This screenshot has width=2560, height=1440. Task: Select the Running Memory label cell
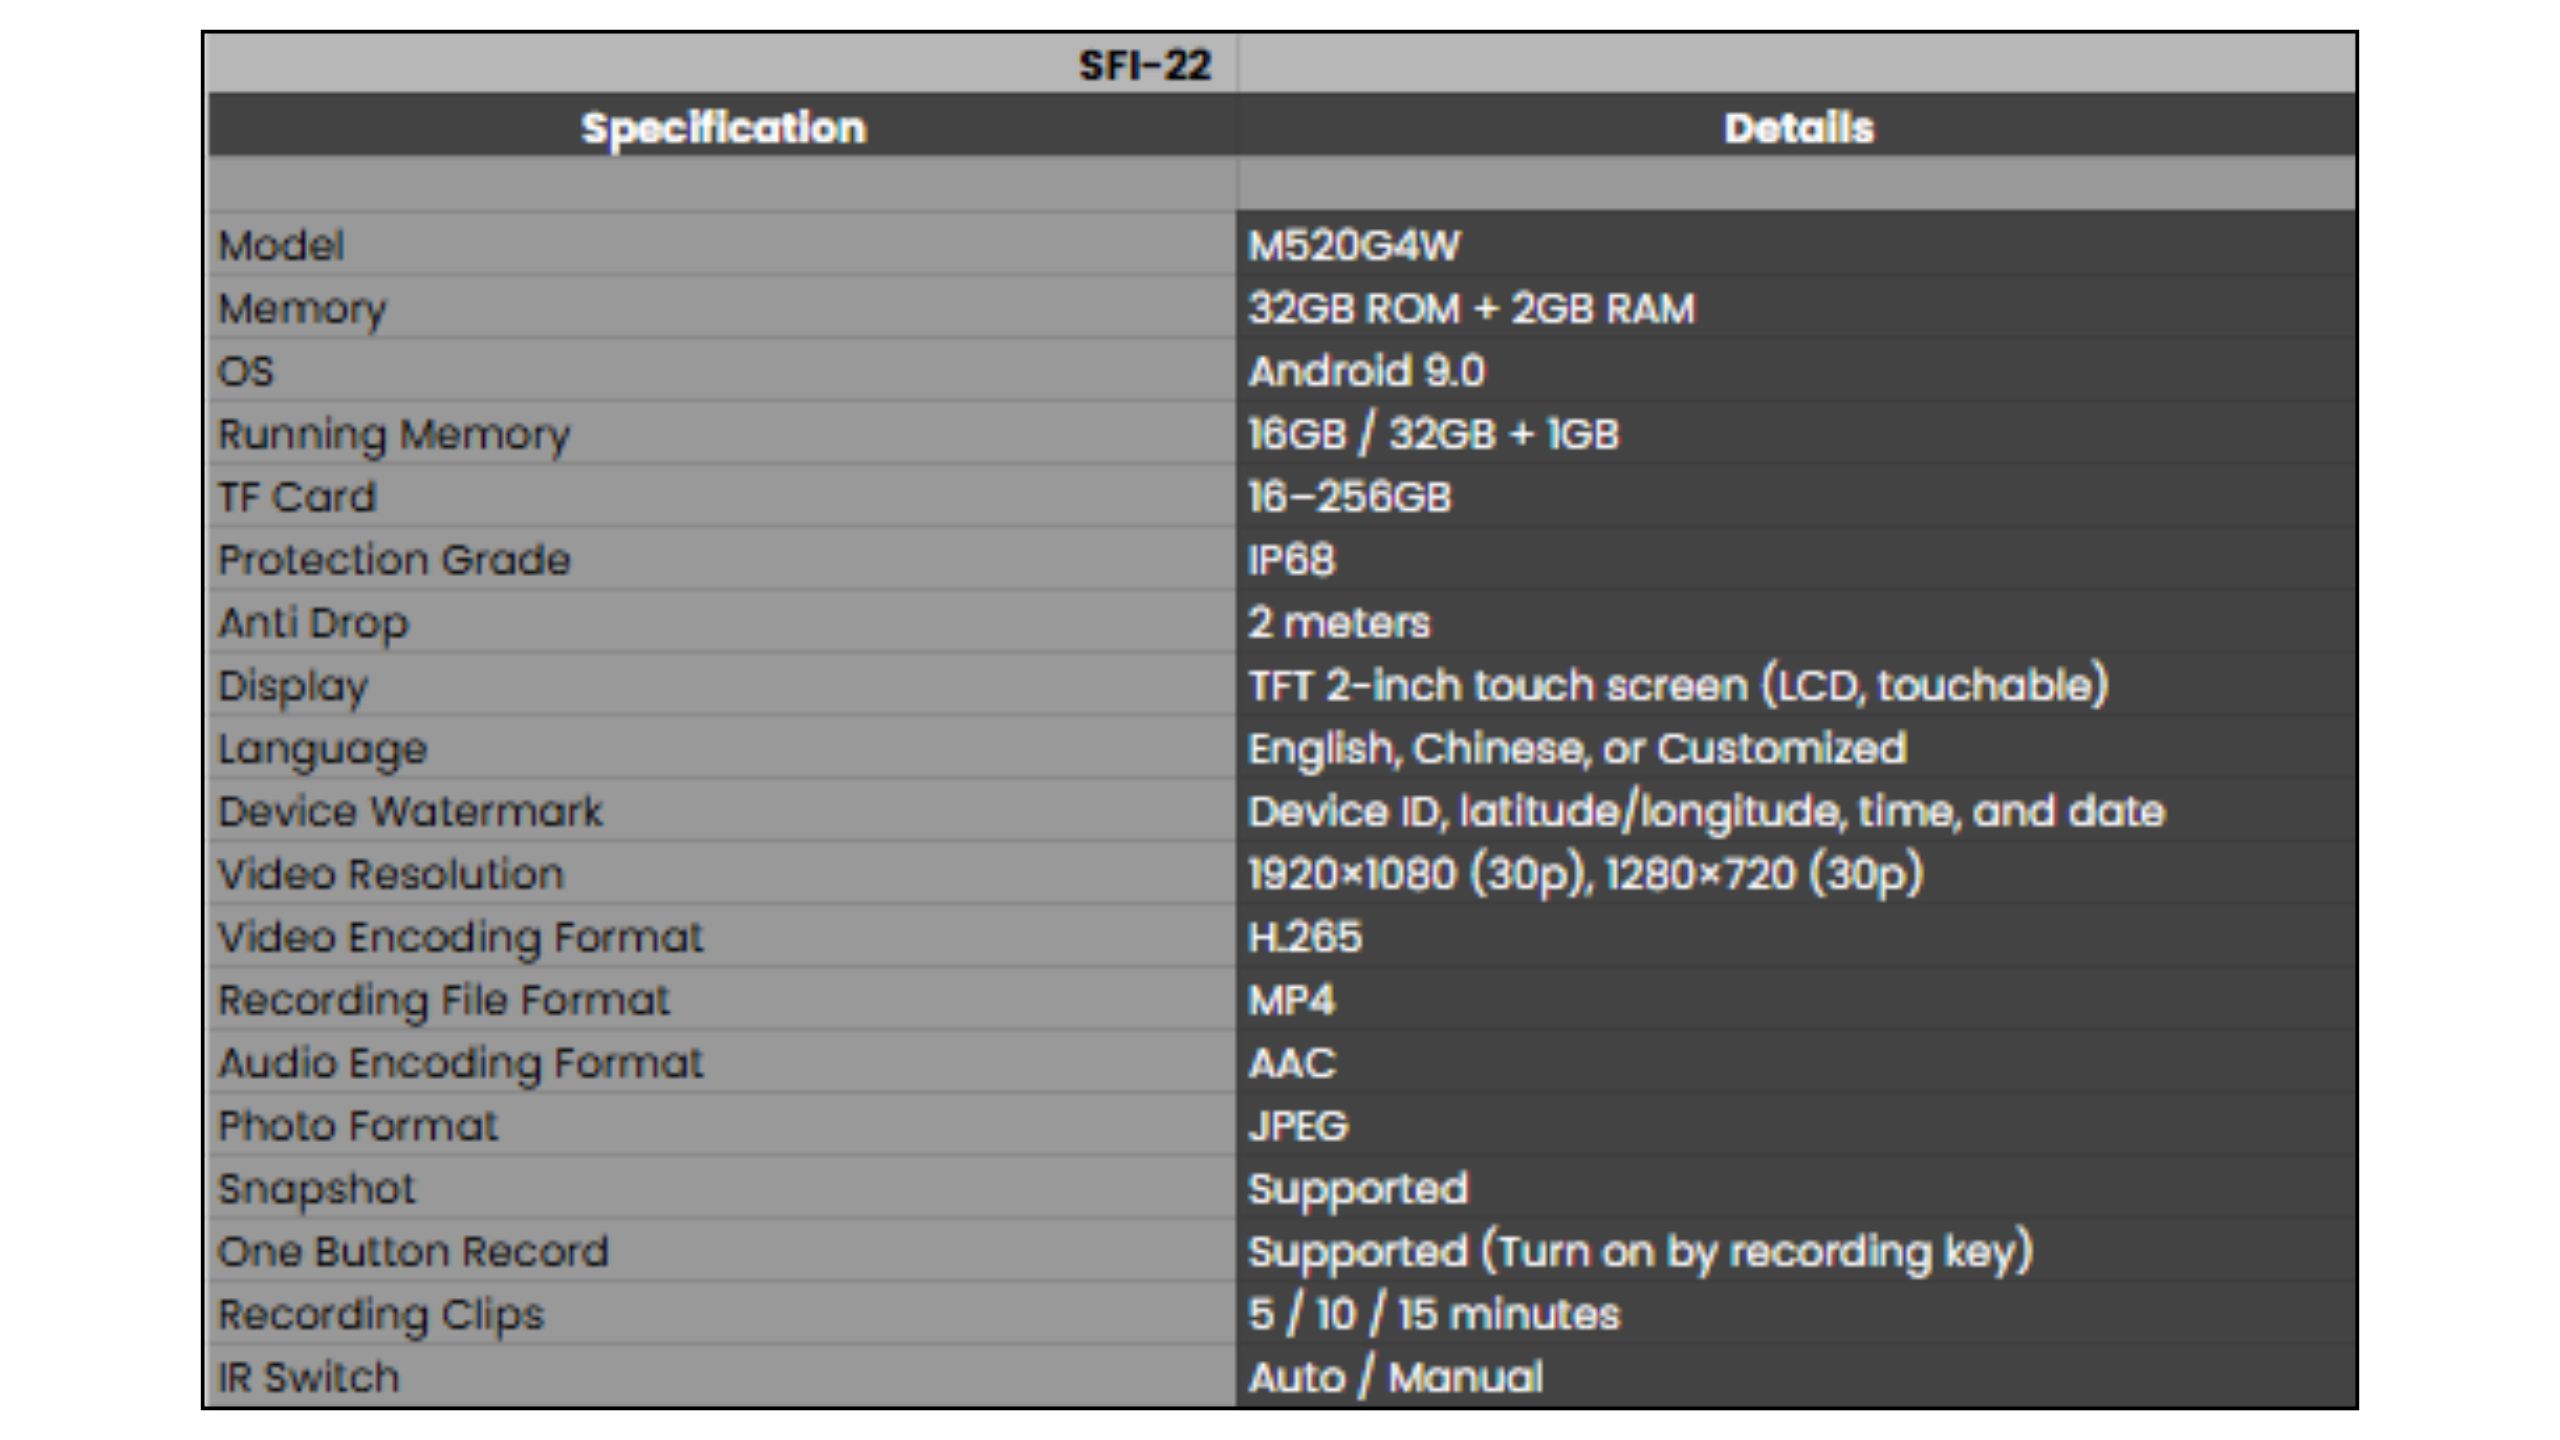[394, 435]
